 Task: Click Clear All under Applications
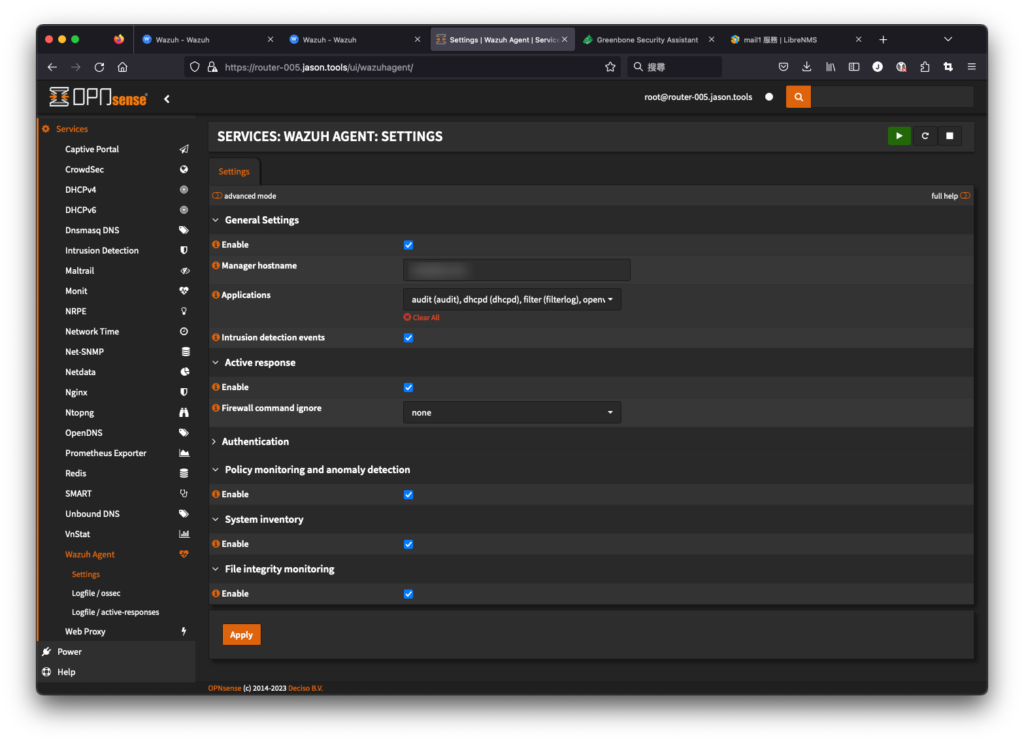click(x=421, y=317)
